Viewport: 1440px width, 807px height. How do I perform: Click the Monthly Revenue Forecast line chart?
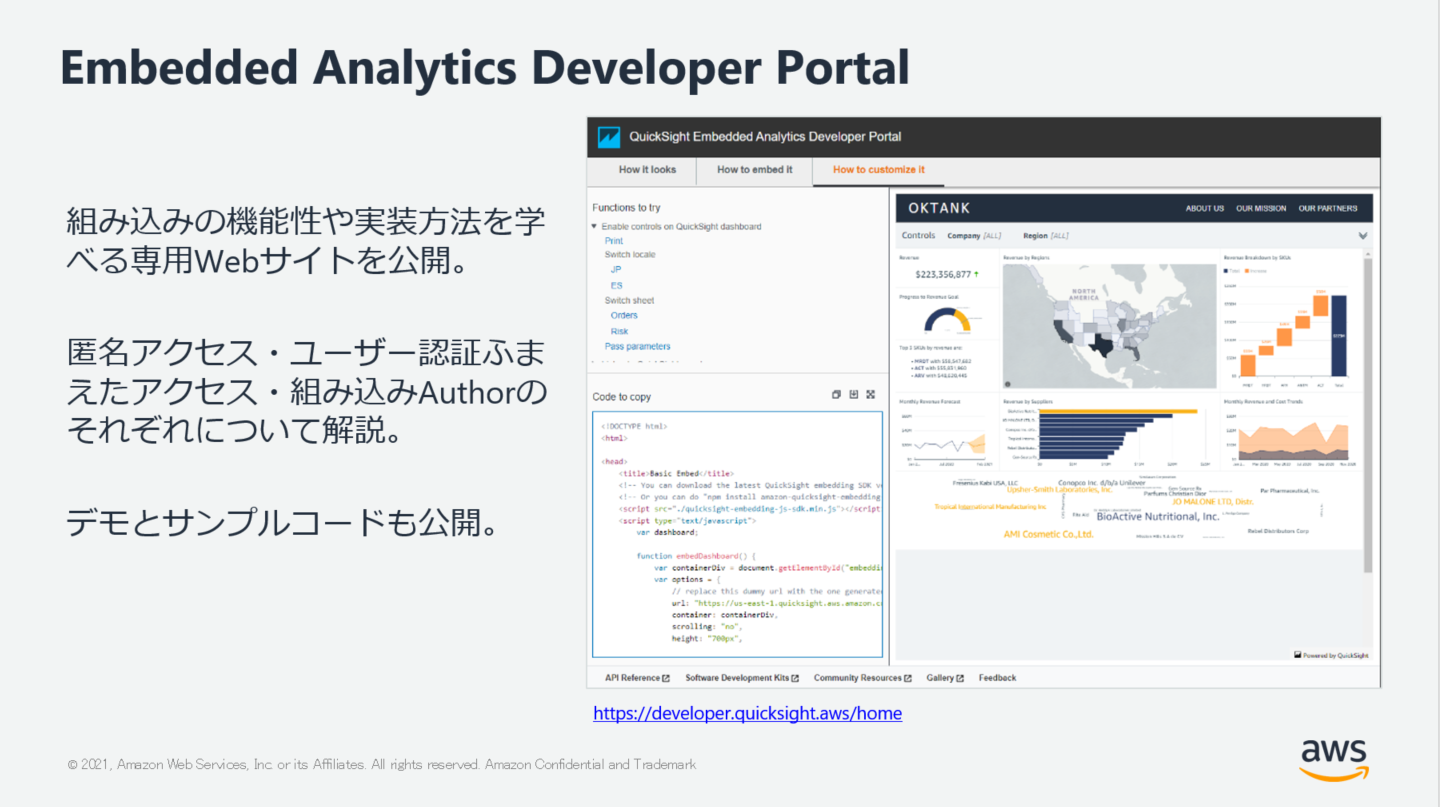tap(947, 444)
